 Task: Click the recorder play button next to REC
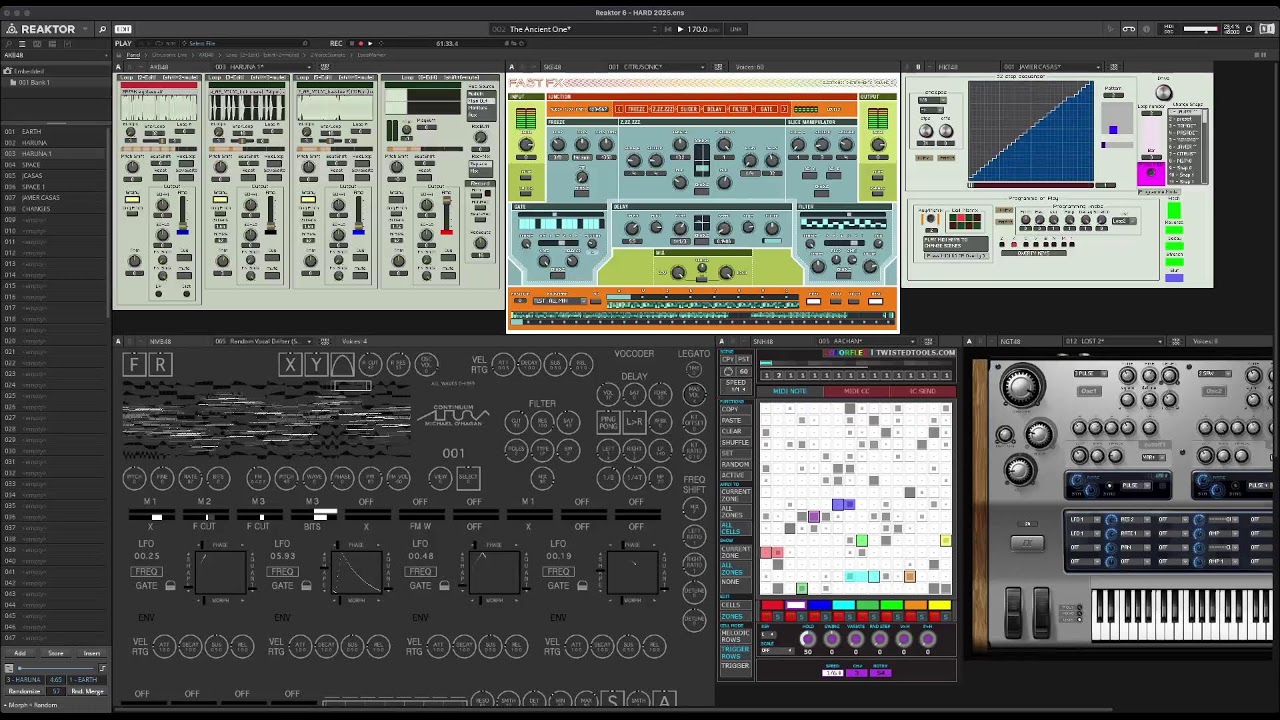point(370,44)
